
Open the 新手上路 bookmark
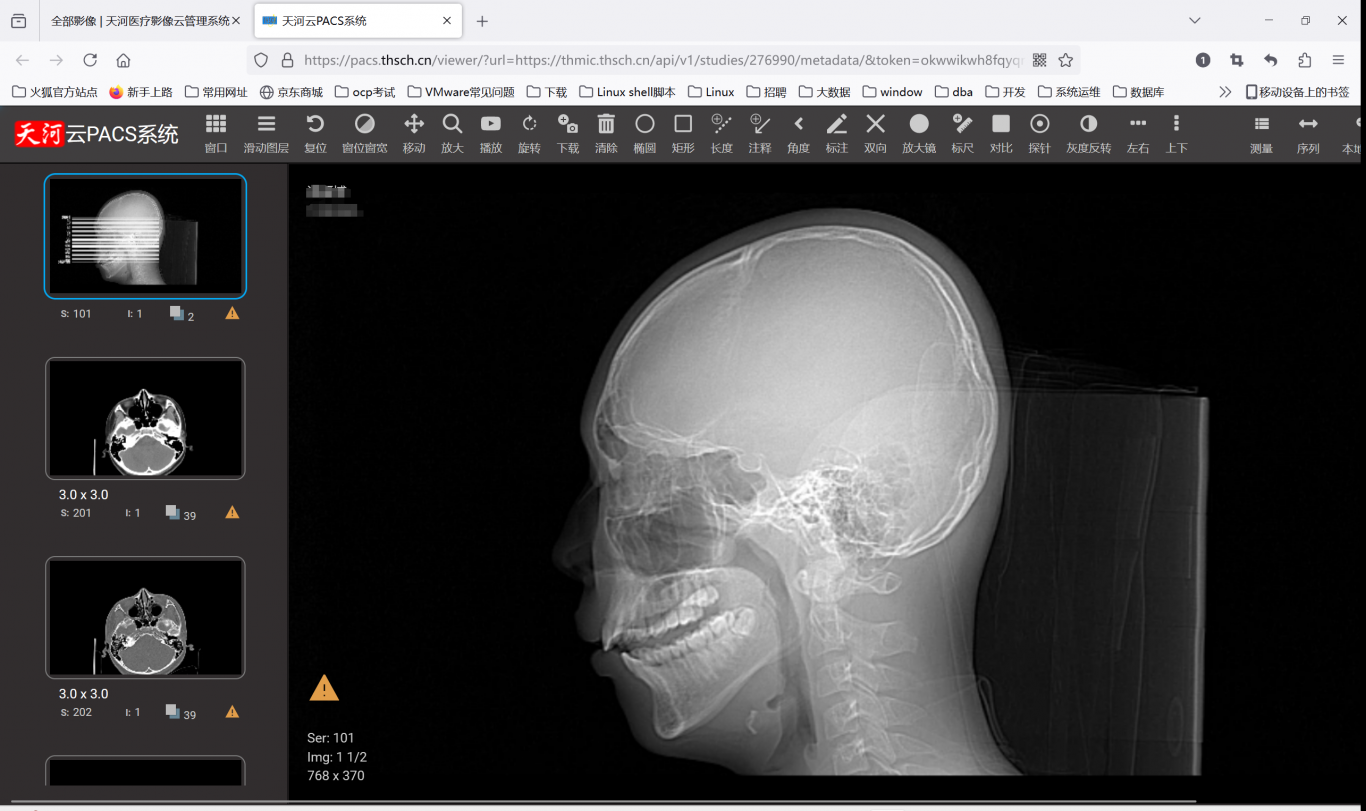pos(141,92)
